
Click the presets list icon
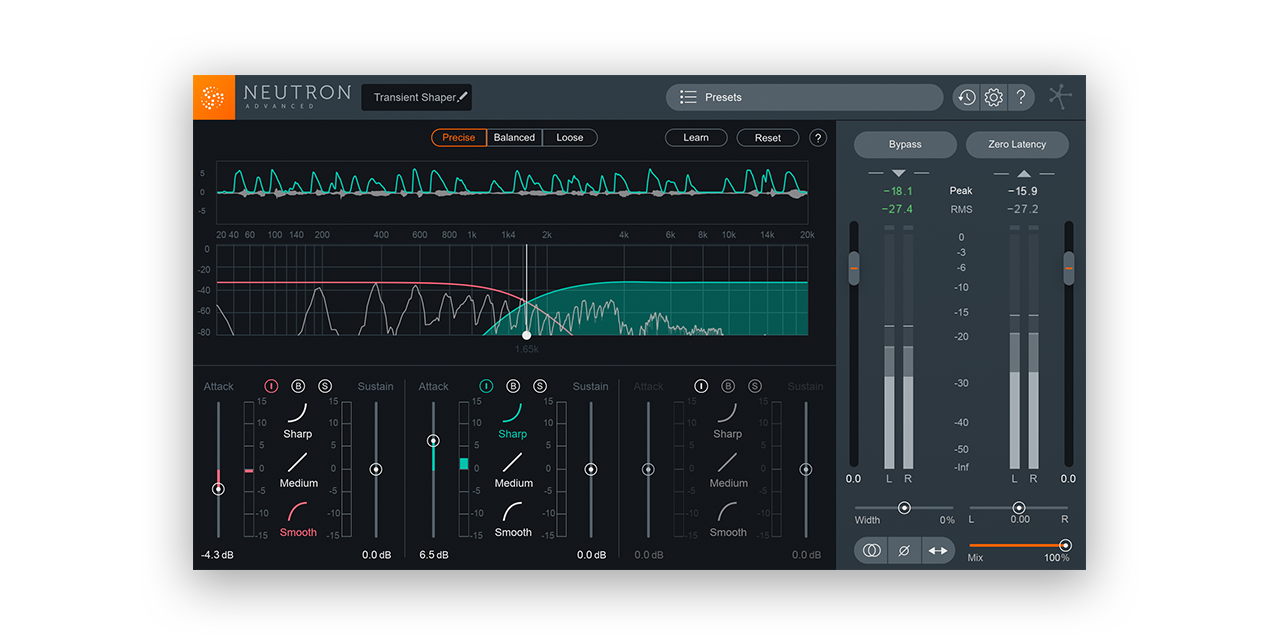point(688,97)
